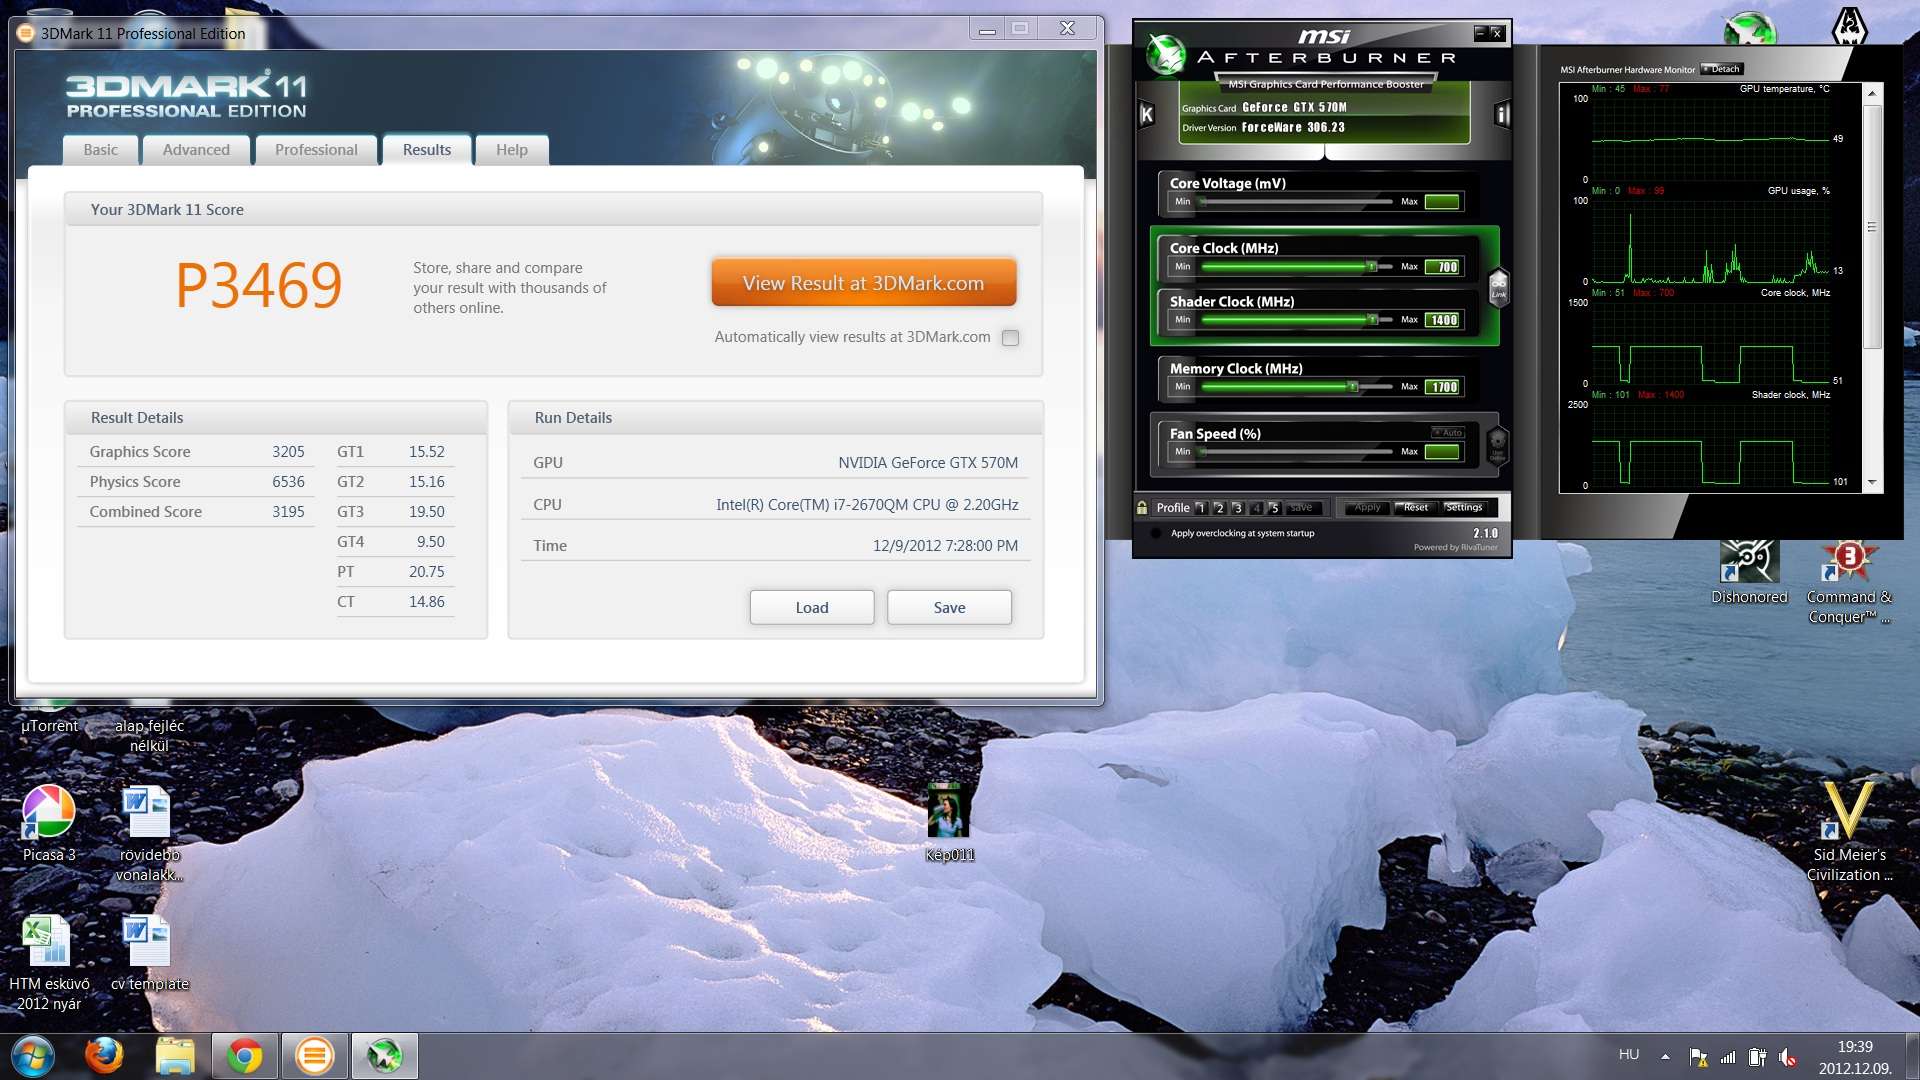This screenshot has width=1920, height=1080.
Task: Click the hardware monitor scrollbar thumb
Action: pos(1873,226)
